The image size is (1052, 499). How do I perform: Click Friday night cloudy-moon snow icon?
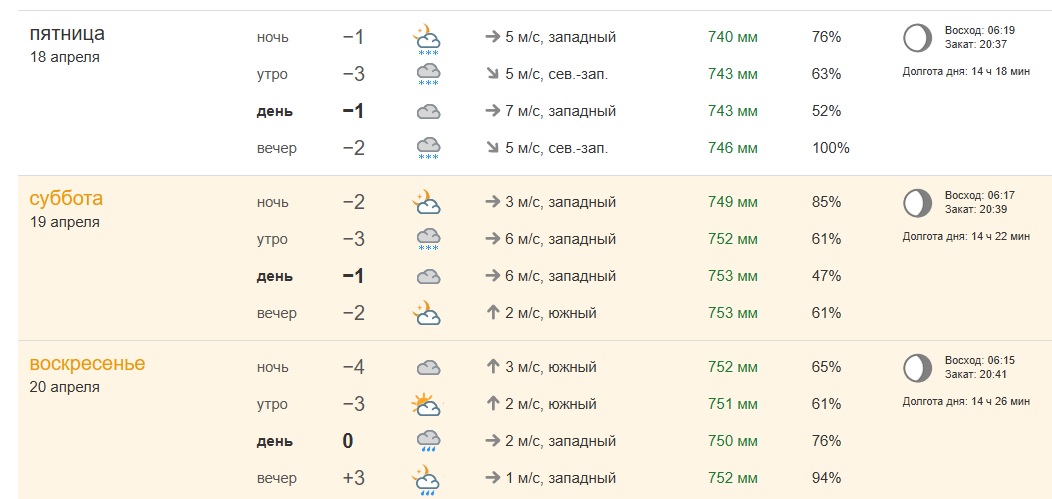coord(427,38)
